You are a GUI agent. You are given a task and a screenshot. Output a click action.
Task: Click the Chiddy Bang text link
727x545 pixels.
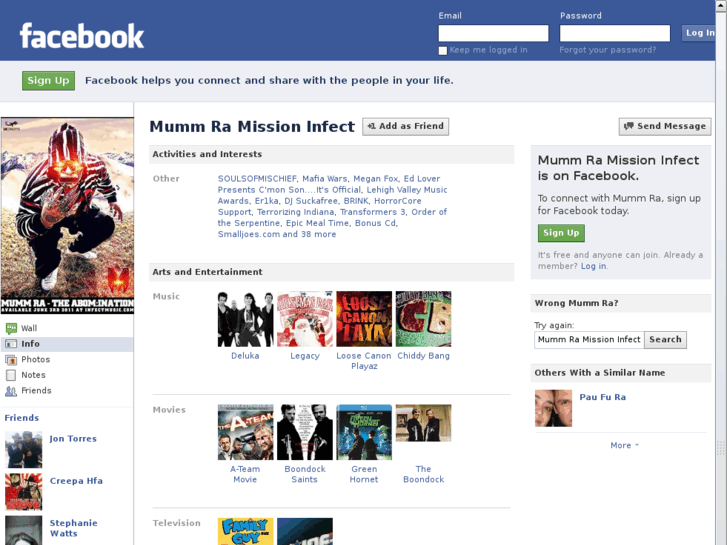click(423, 356)
